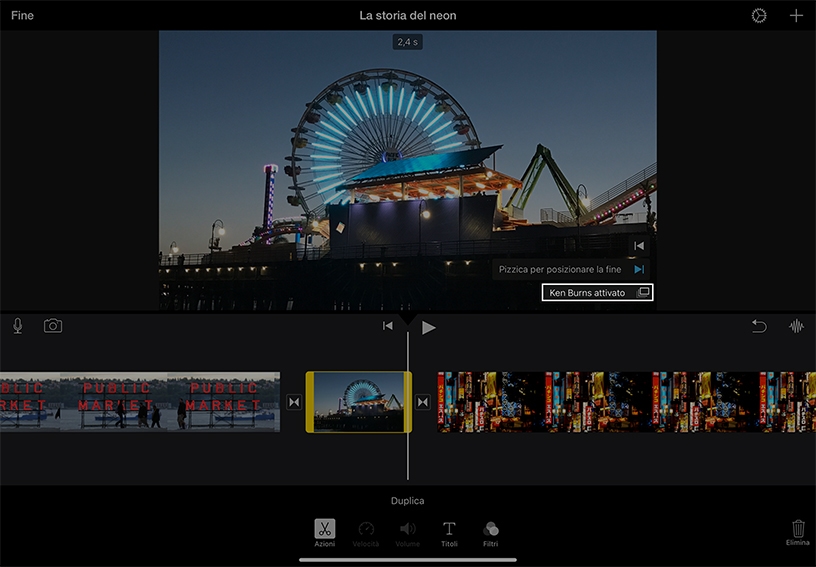816x567 pixels.
Task: Edit transition before the Ferris wheel clip
Action: tap(294, 402)
